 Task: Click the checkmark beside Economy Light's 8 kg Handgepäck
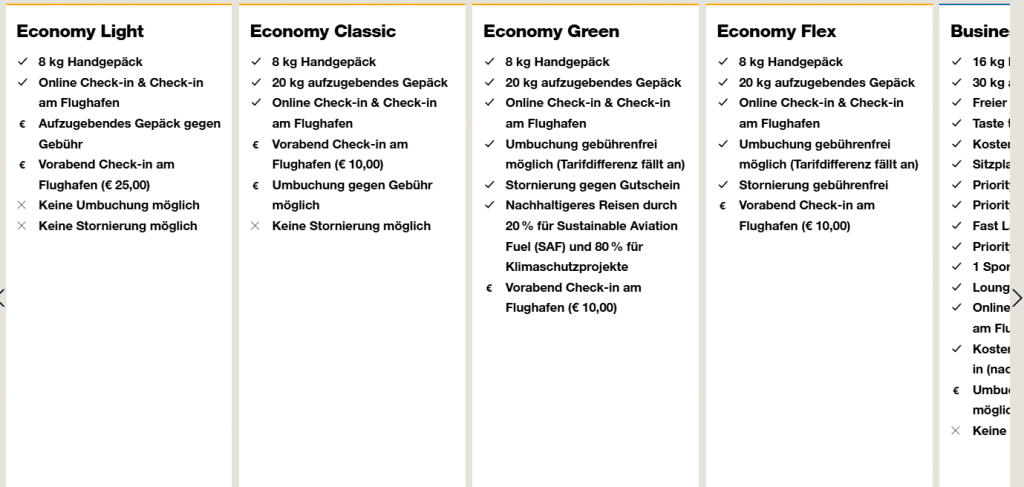point(23,62)
